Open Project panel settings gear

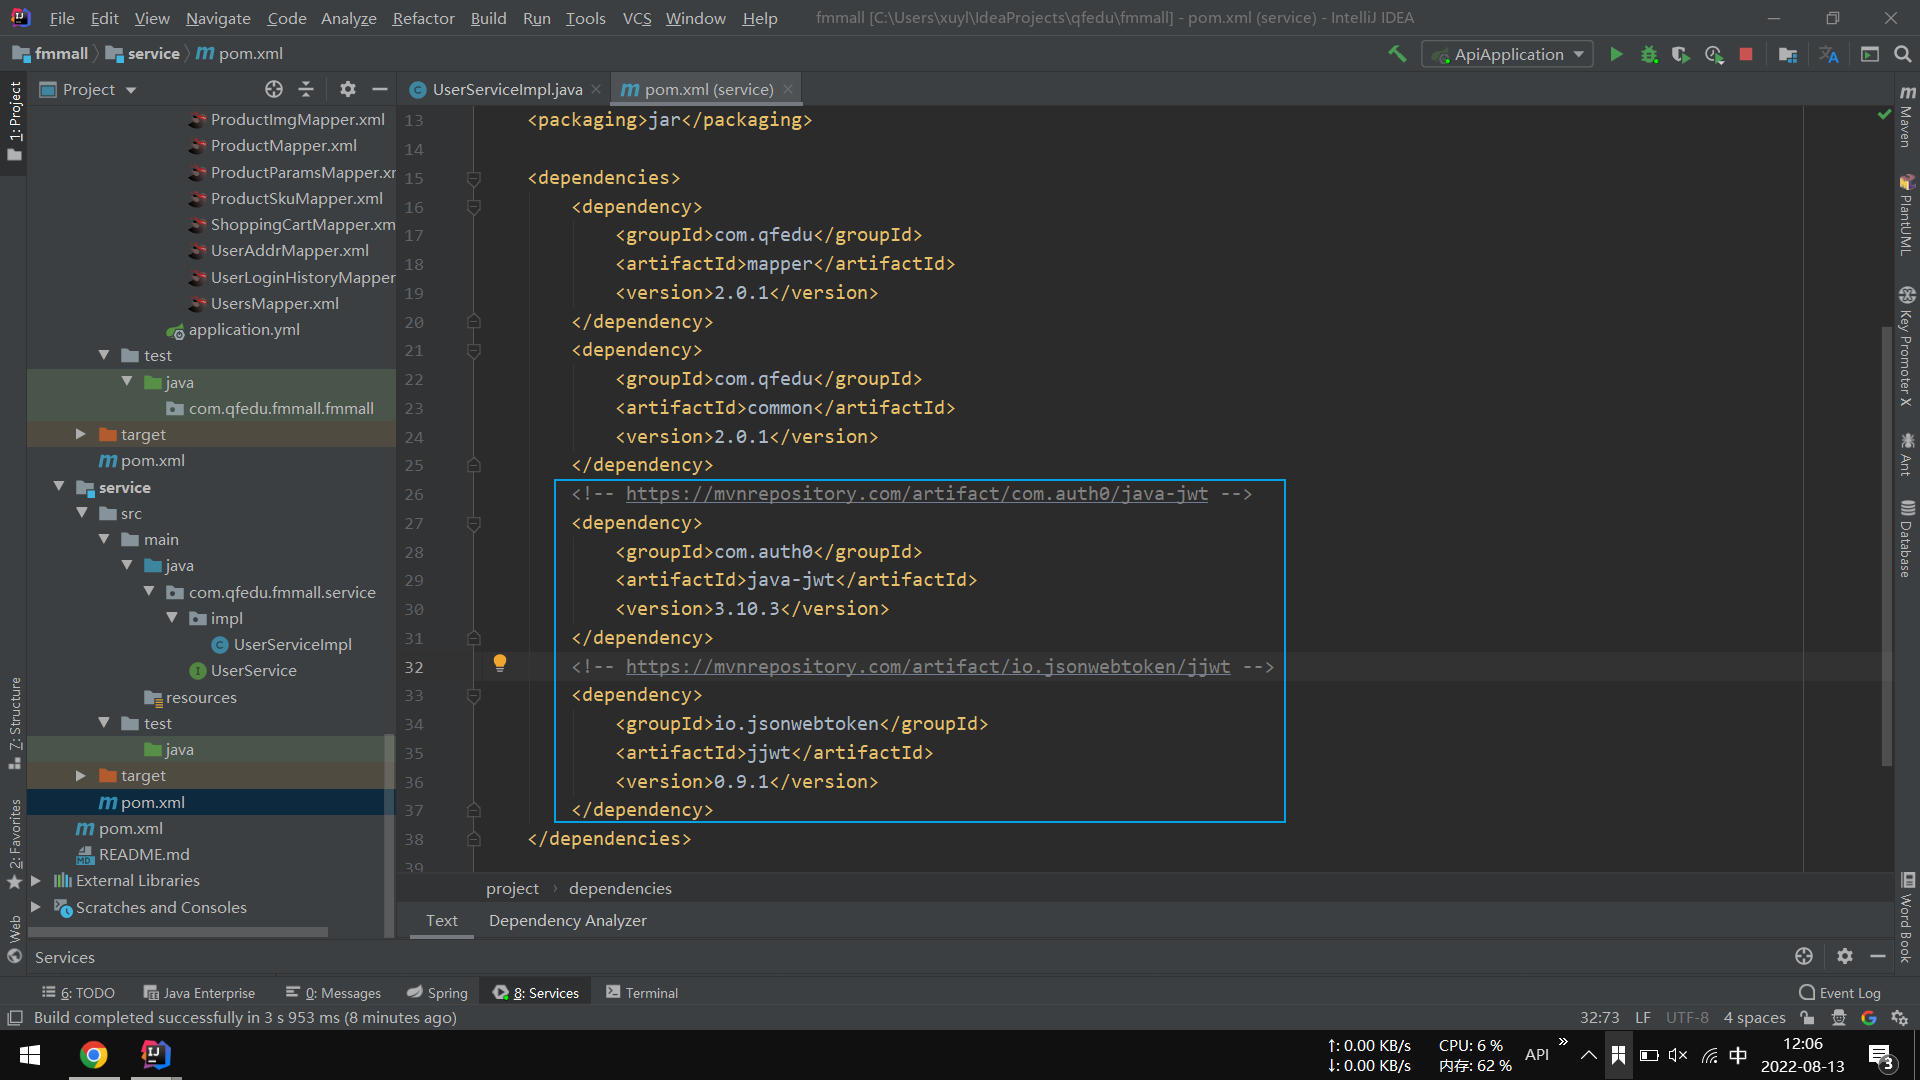tap(347, 90)
